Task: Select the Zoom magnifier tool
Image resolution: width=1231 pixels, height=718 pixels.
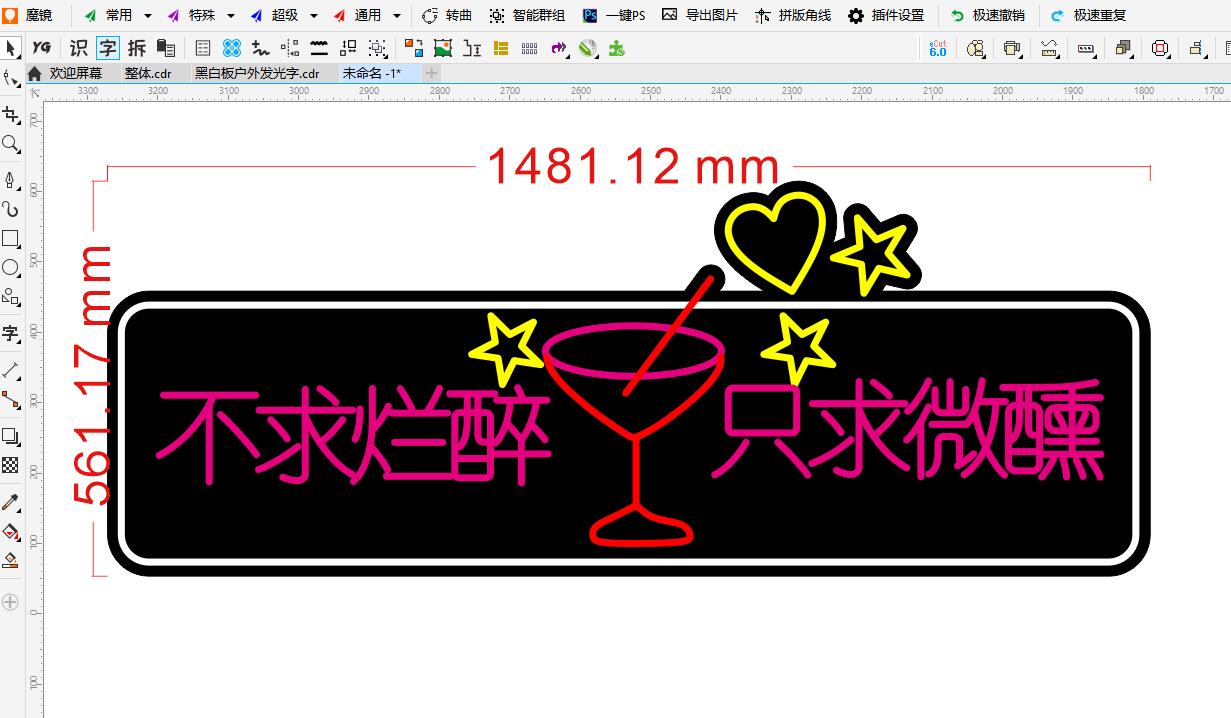Action: (10, 144)
